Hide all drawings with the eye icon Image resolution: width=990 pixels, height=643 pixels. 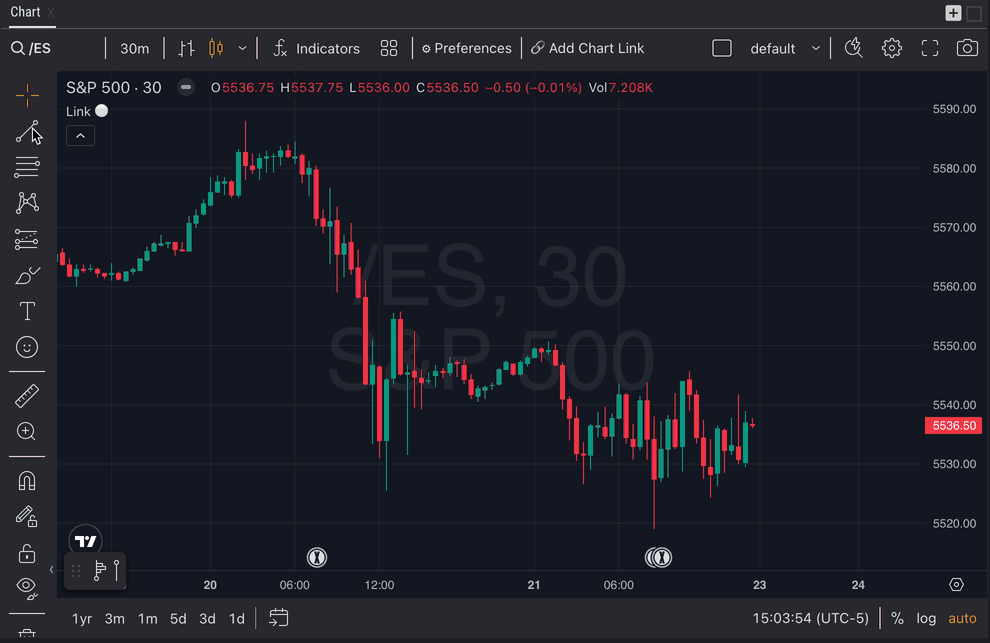point(27,585)
